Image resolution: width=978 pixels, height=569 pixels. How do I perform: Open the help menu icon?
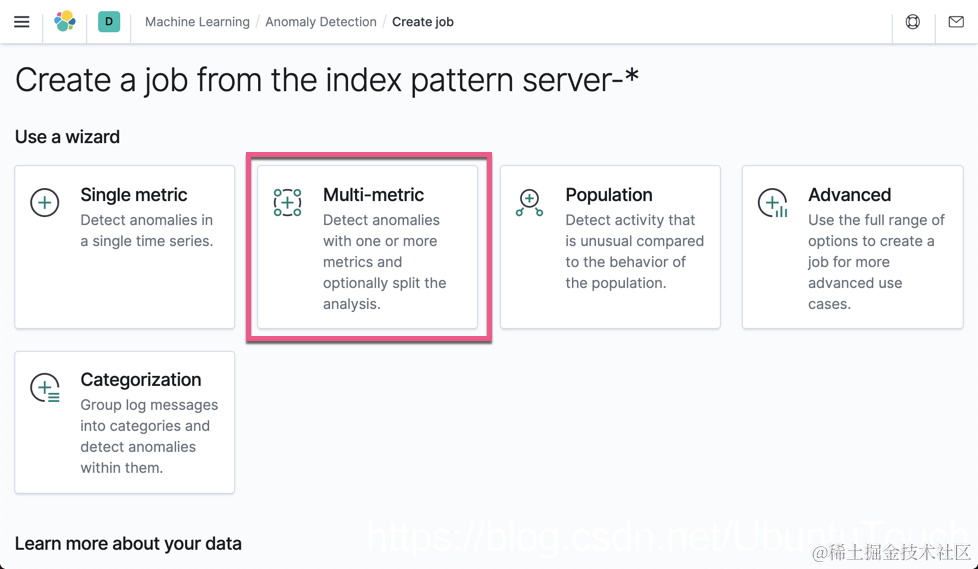pos(913,21)
